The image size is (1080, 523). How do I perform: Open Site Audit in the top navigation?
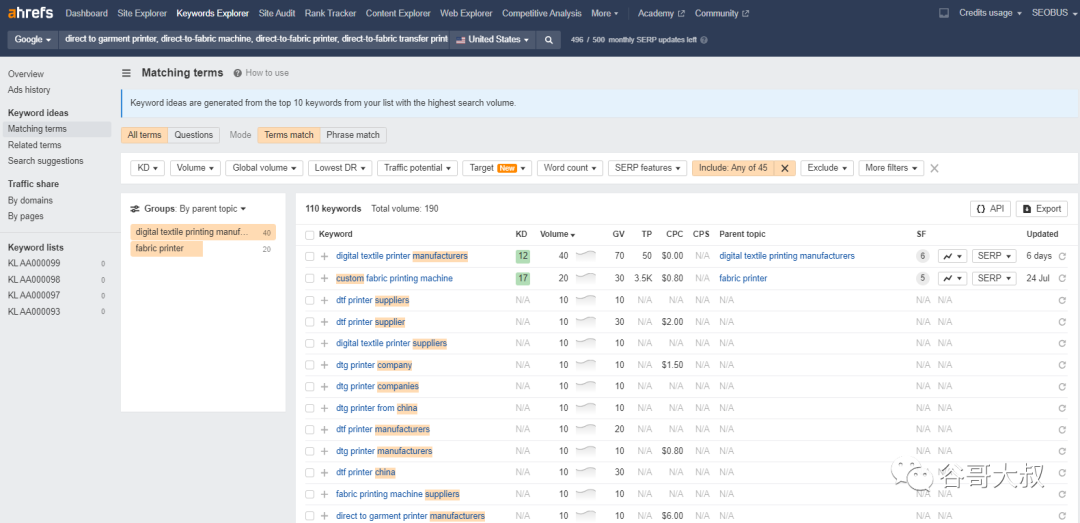click(278, 13)
